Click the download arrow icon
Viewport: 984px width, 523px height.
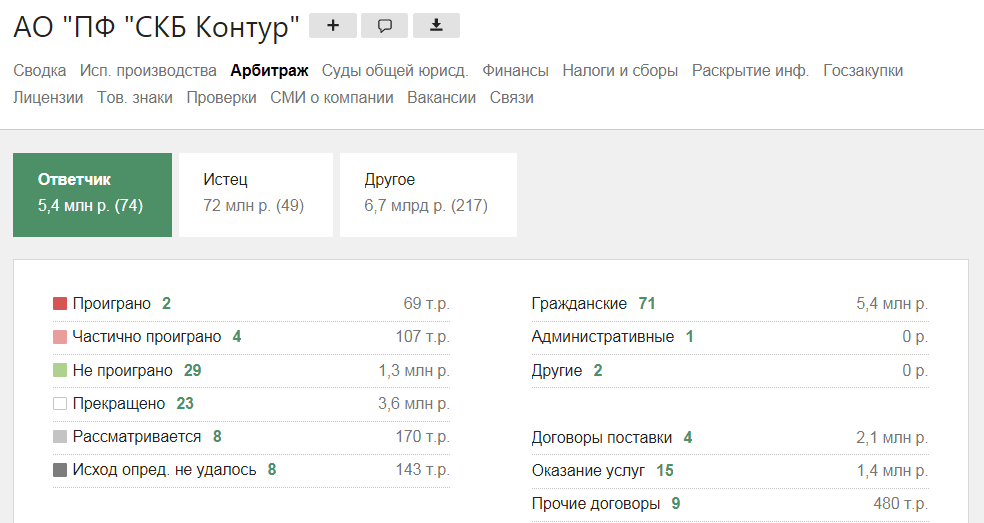pyautogui.click(x=436, y=26)
